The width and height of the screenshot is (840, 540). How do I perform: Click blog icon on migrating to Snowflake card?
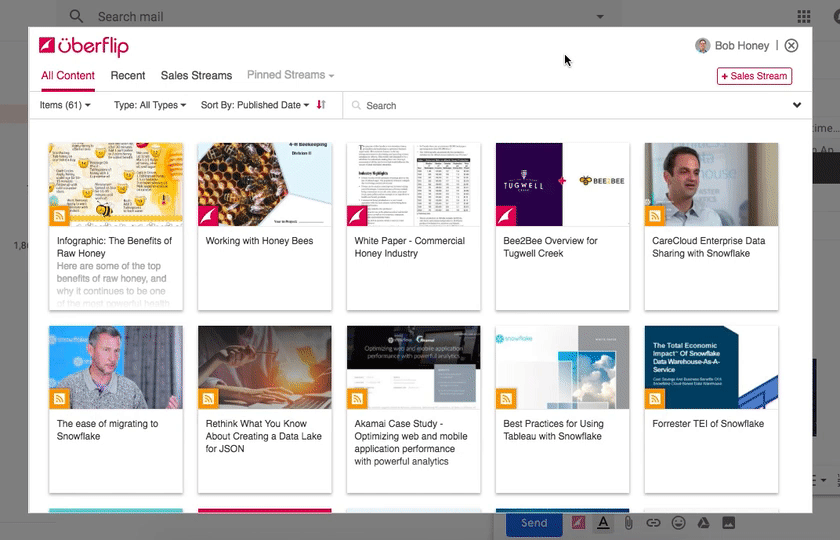point(59,399)
